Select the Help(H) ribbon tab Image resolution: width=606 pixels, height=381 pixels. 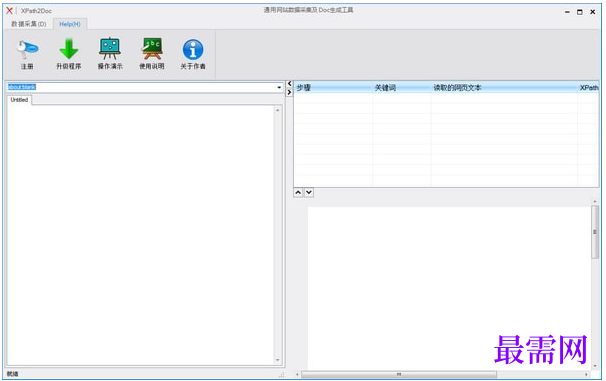tap(70, 24)
